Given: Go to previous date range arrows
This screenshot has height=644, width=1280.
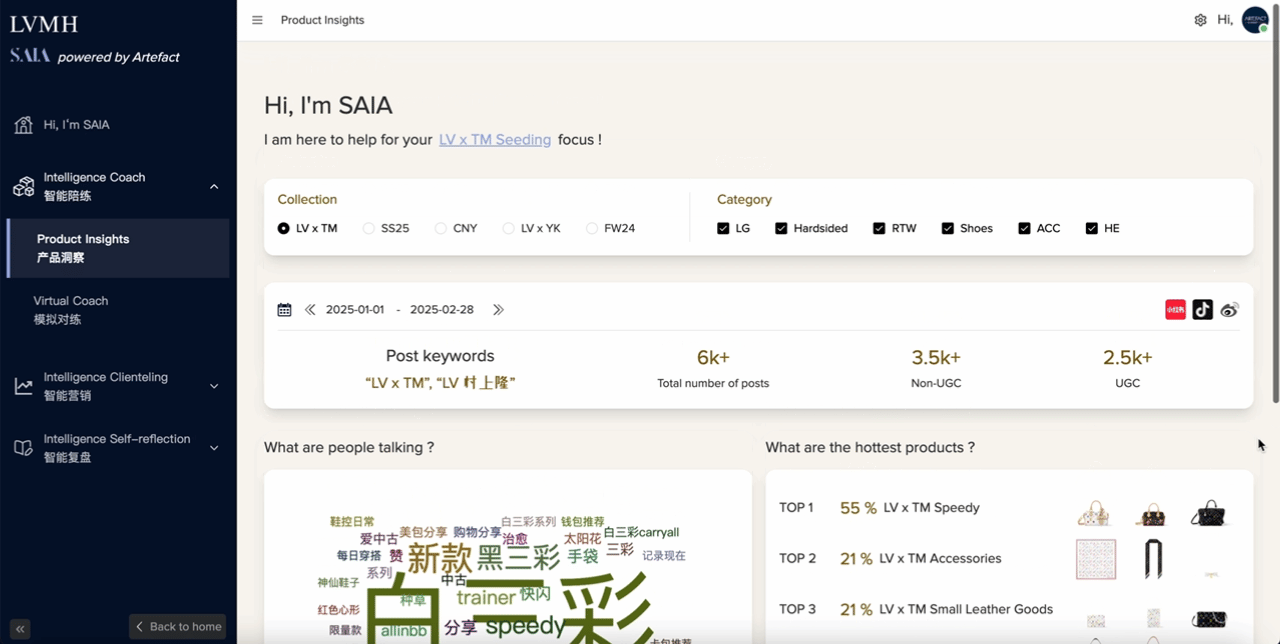Looking at the screenshot, I should pos(310,310).
